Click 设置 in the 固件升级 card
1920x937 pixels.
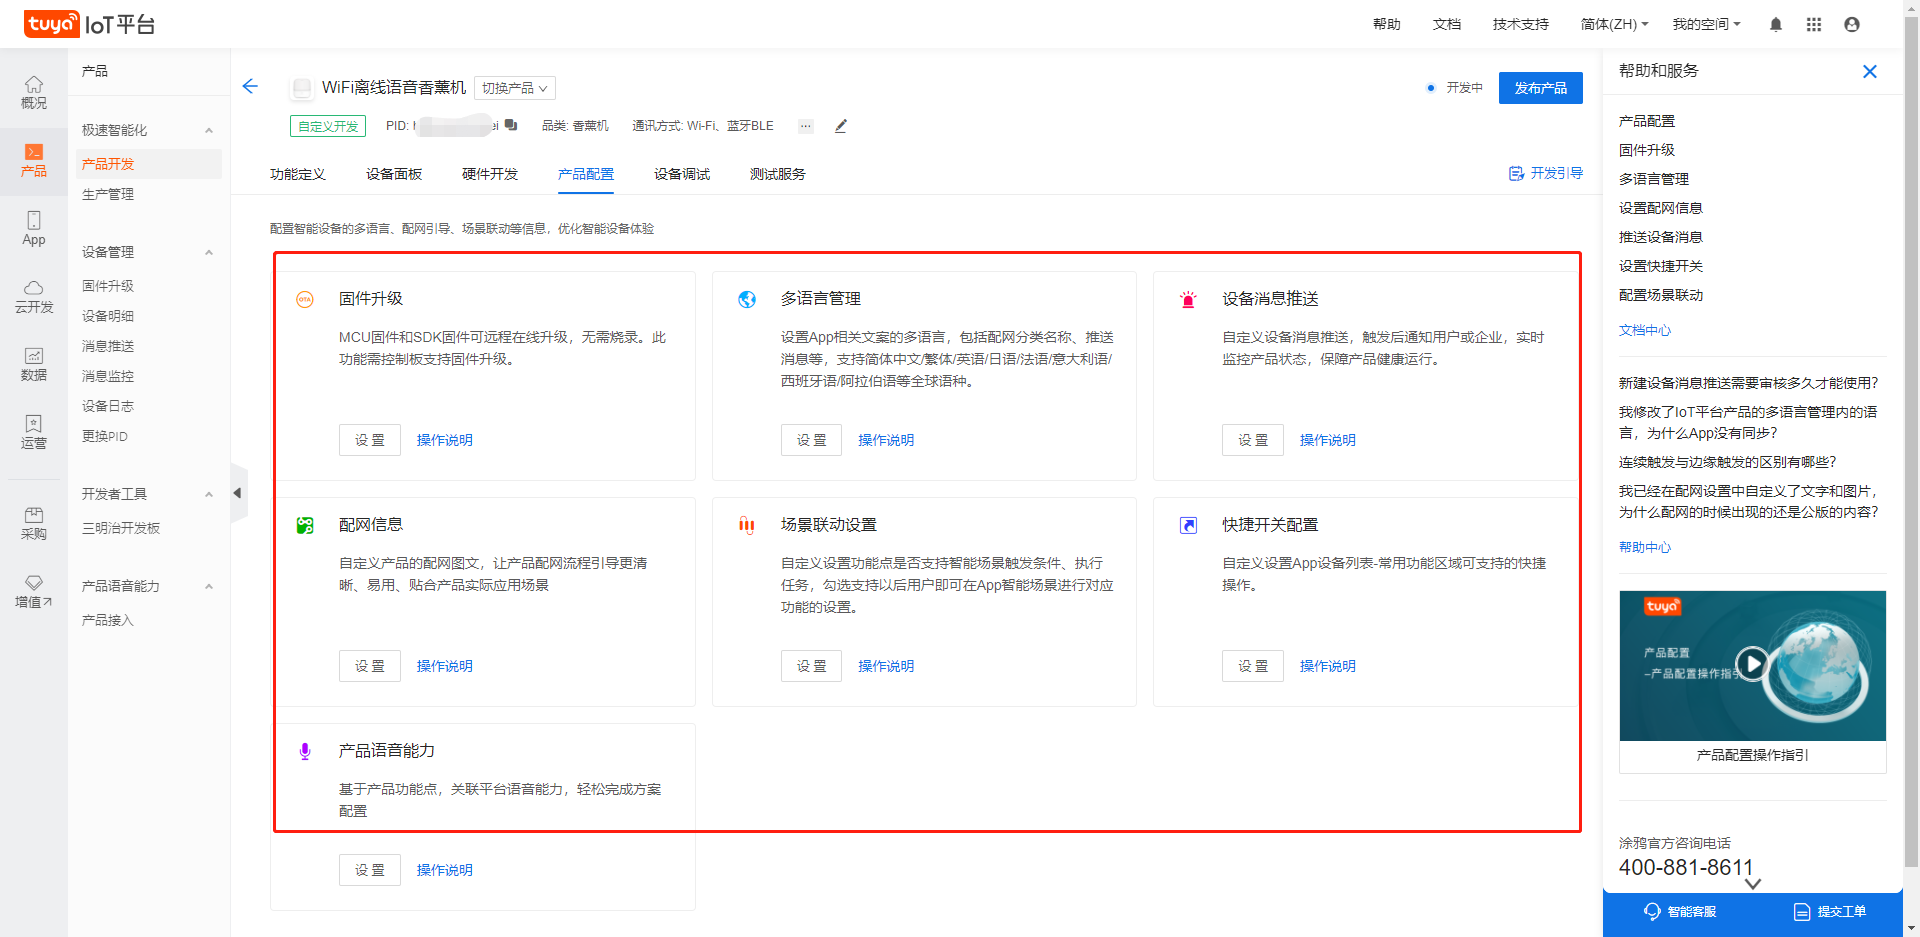[370, 440]
